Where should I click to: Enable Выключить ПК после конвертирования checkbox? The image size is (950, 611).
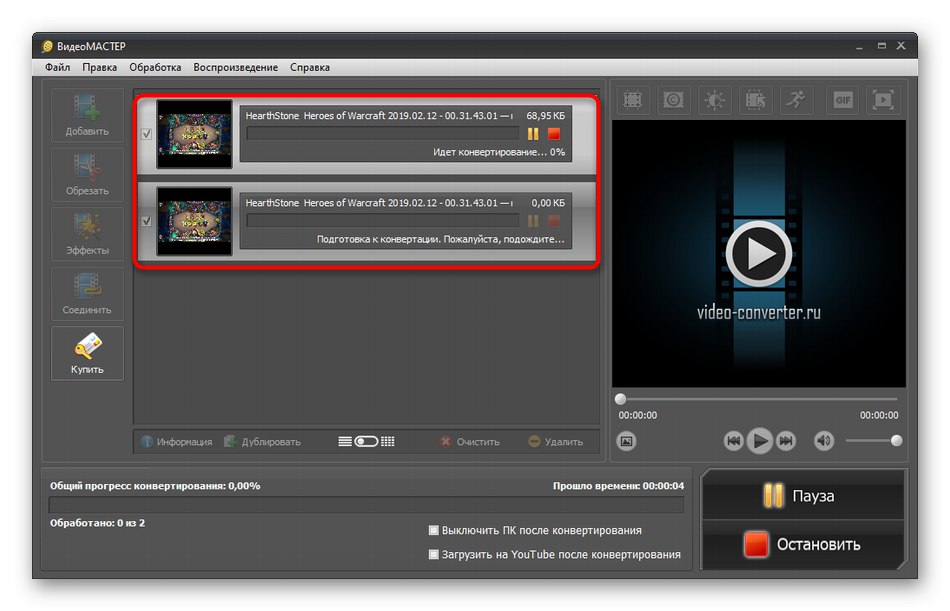tap(434, 530)
